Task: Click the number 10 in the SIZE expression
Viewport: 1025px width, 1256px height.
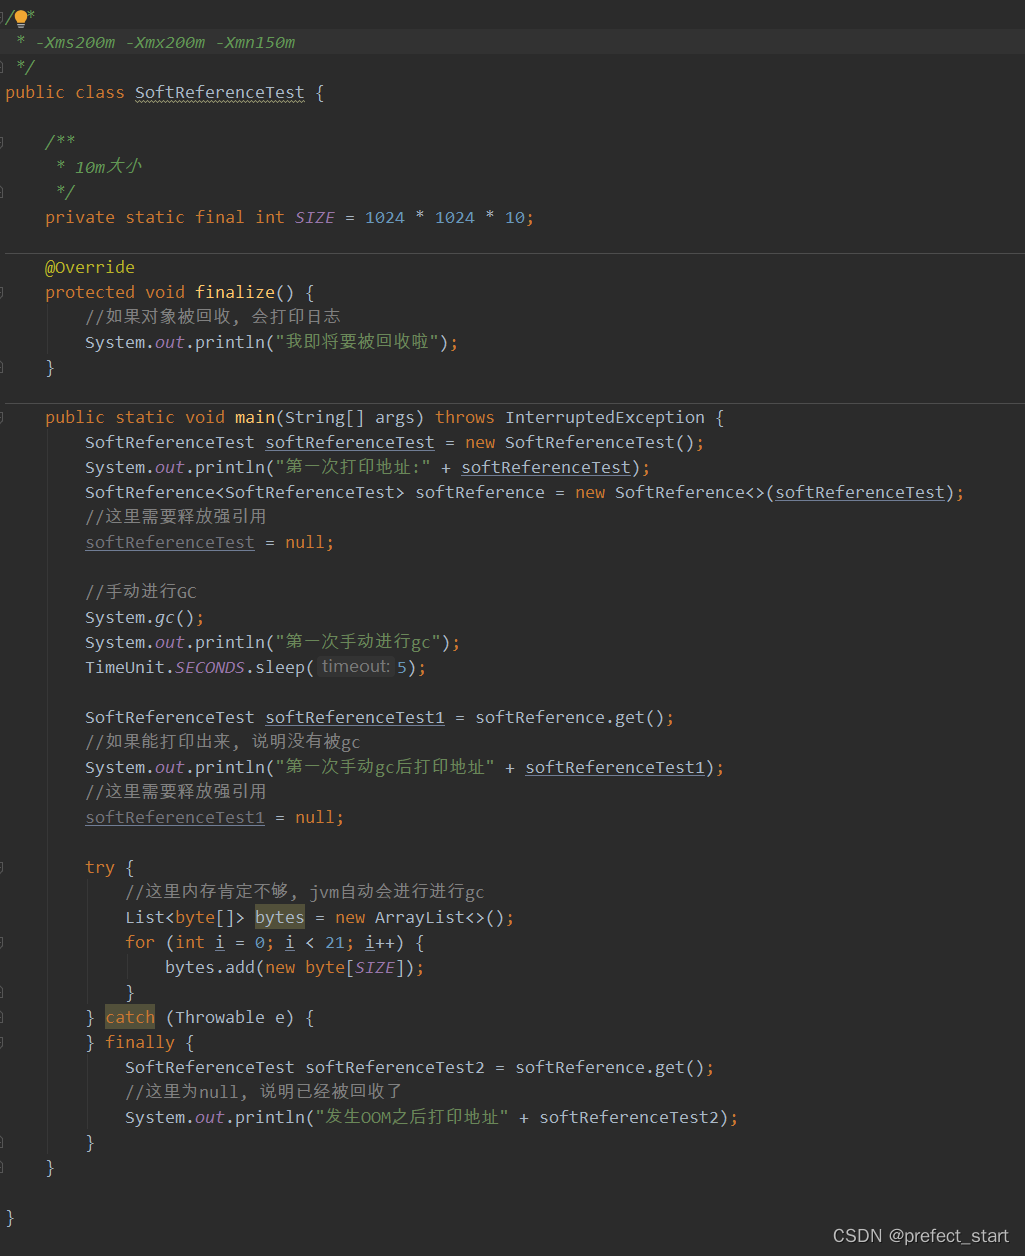Action: (515, 217)
